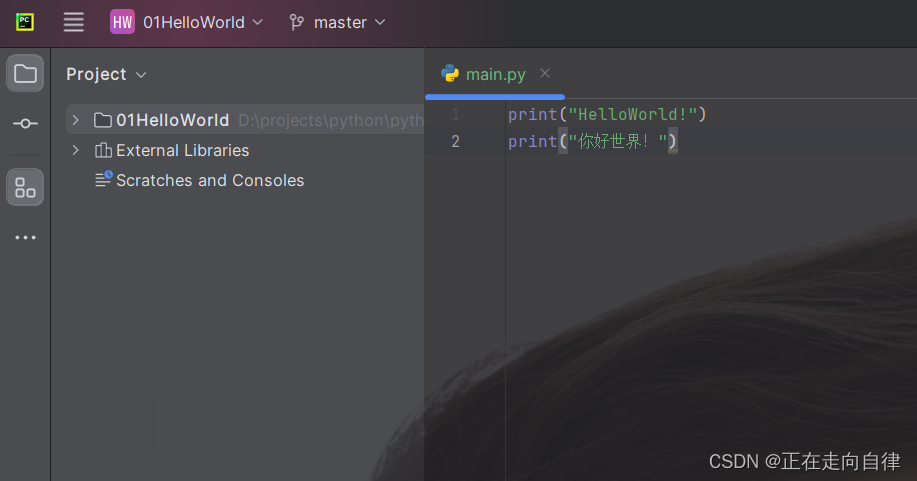Image resolution: width=917 pixels, height=481 pixels.
Task: Select External Libraries in project tree
Action: point(182,150)
